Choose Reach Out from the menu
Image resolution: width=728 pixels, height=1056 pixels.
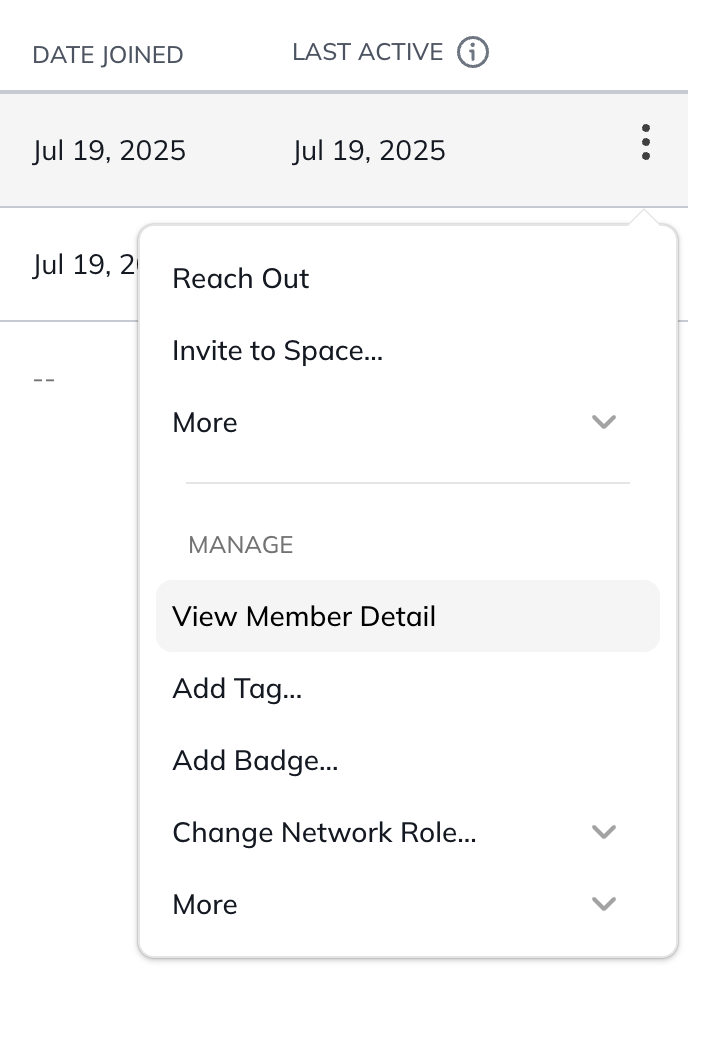[x=407, y=278]
